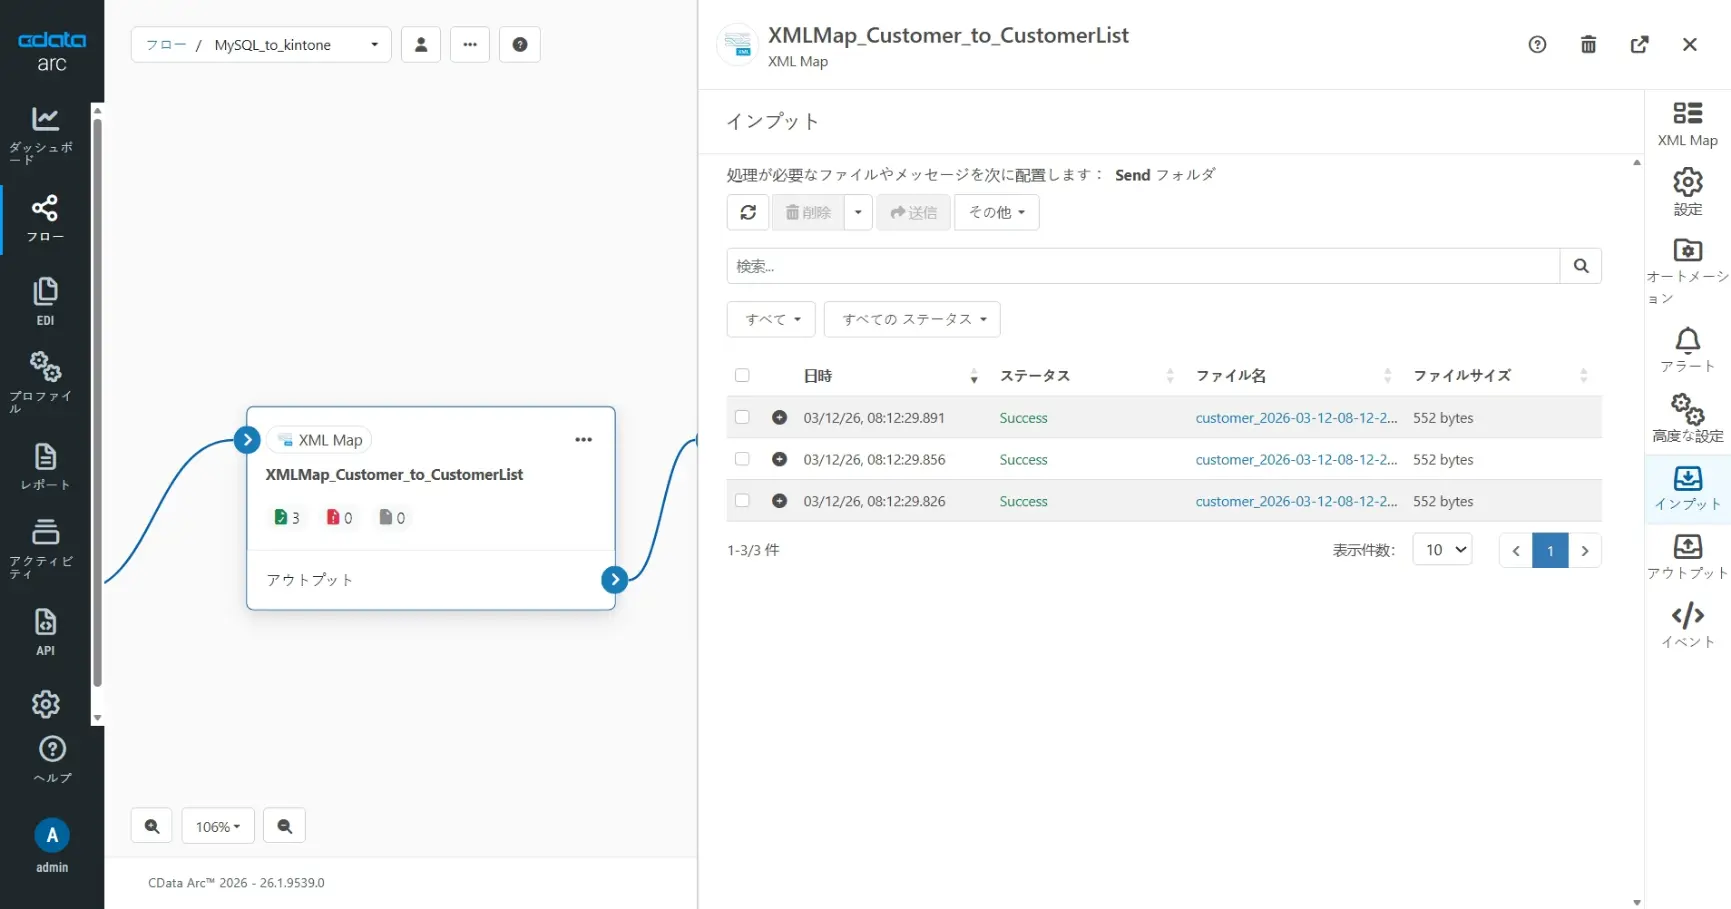Click the refresh button in Input toolbar

[748, 212]
